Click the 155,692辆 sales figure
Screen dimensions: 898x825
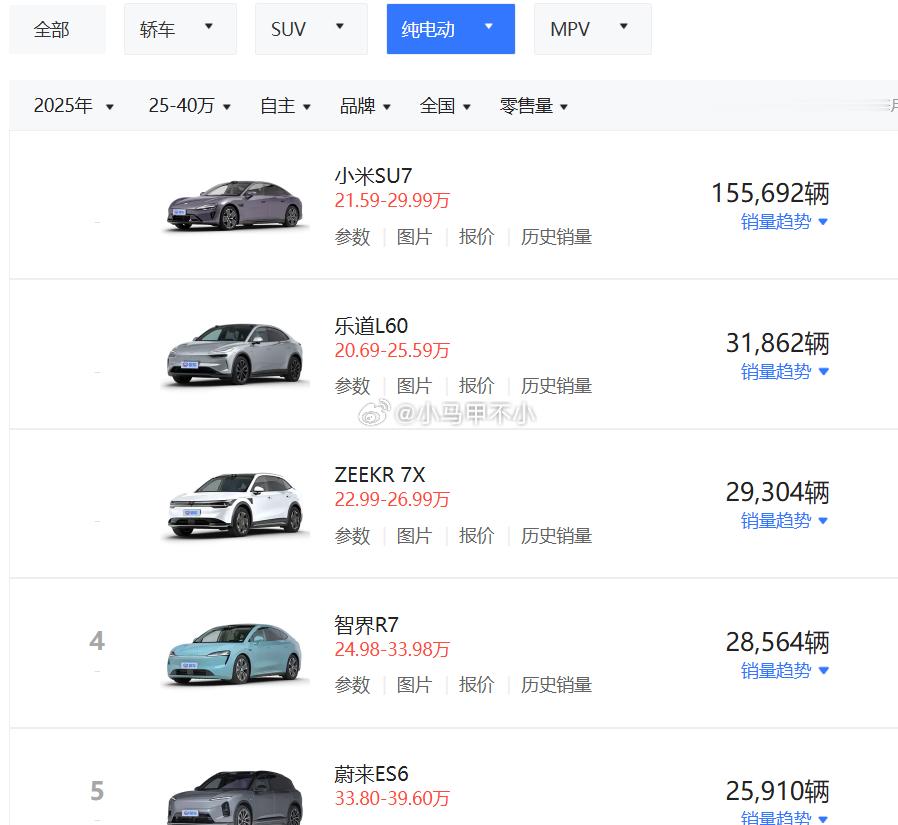click(770, 194)
